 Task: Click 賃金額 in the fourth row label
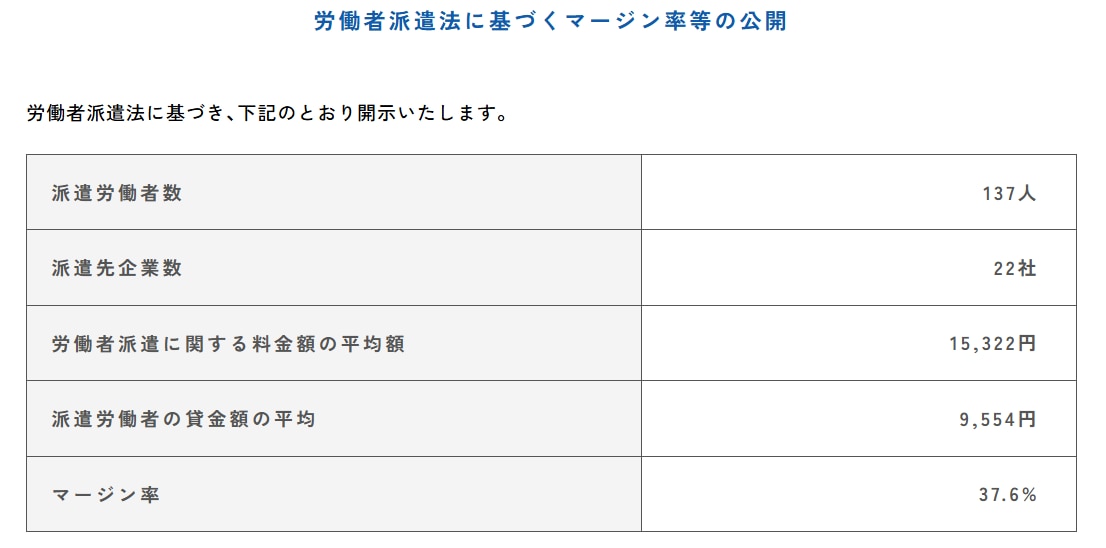216,419
